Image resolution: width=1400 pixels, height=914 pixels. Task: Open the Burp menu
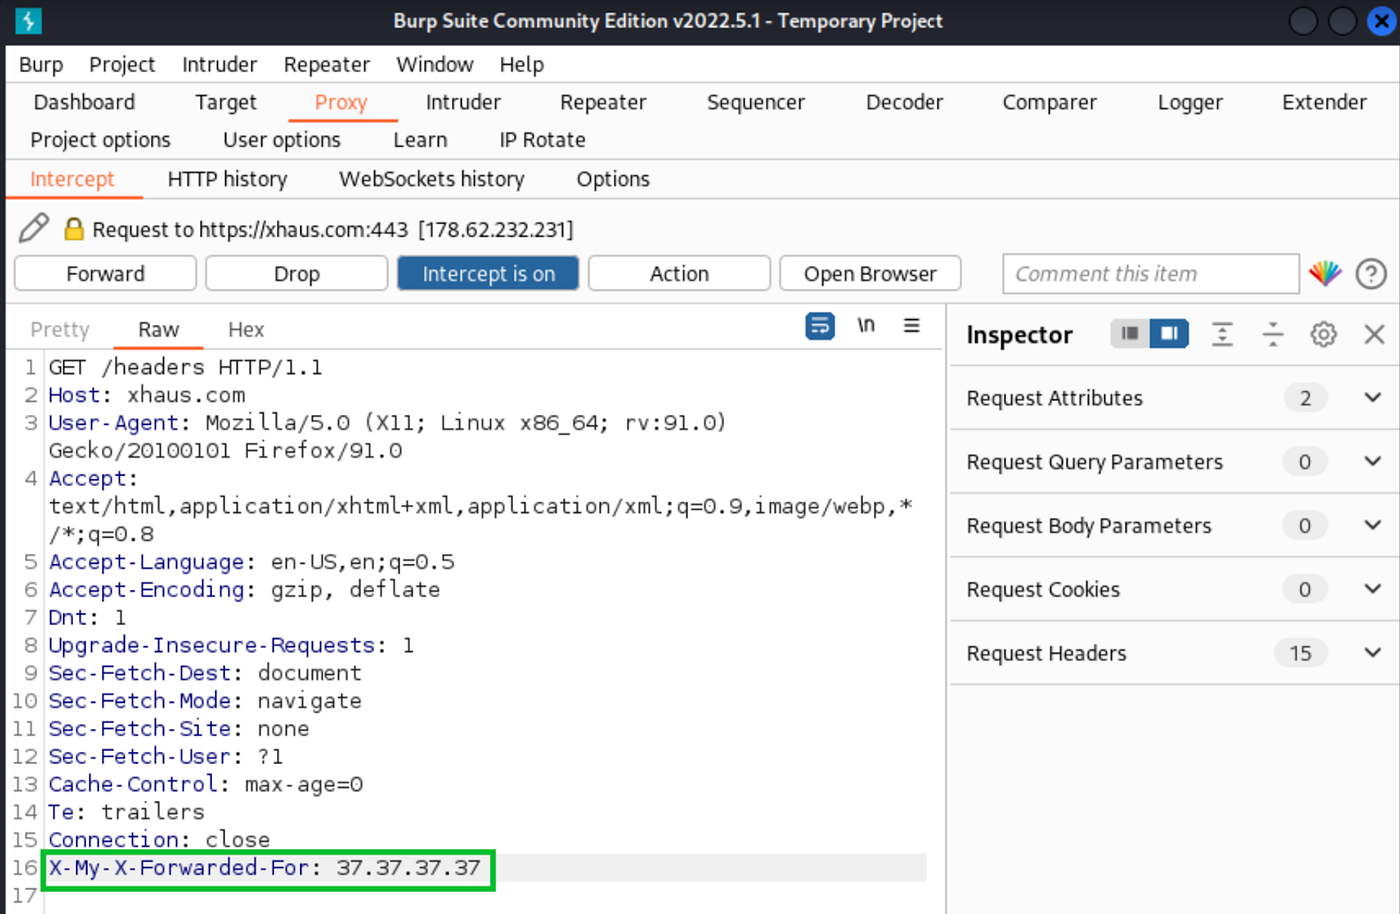coord(41,64)
